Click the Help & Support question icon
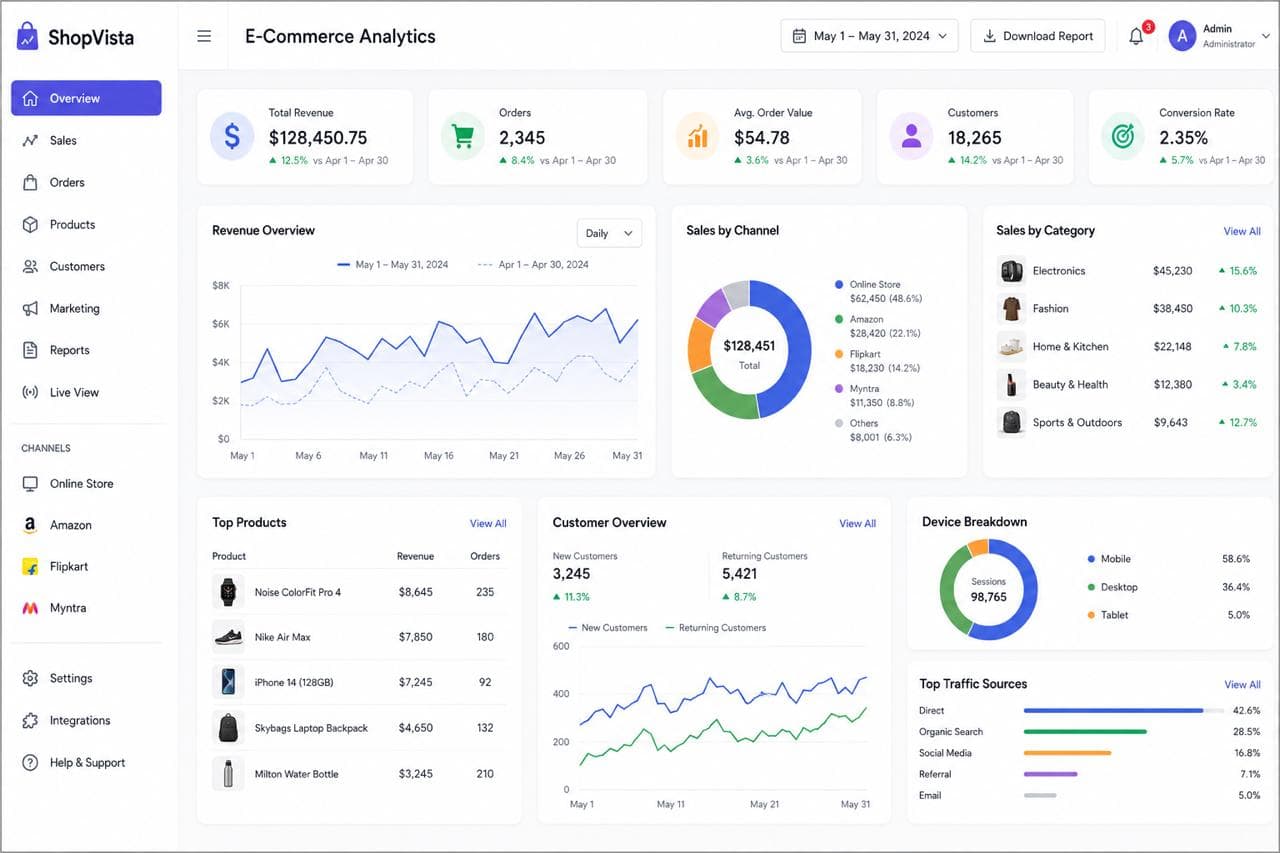The width and height of the screenshot is (1280, 853). (x=30, y=762)
